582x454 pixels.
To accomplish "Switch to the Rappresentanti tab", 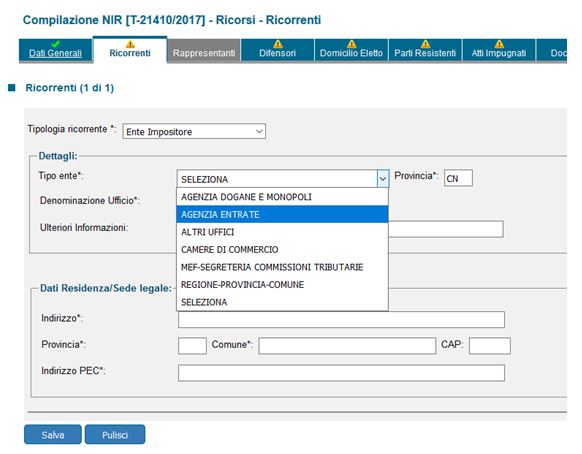I will pos(204,53).
